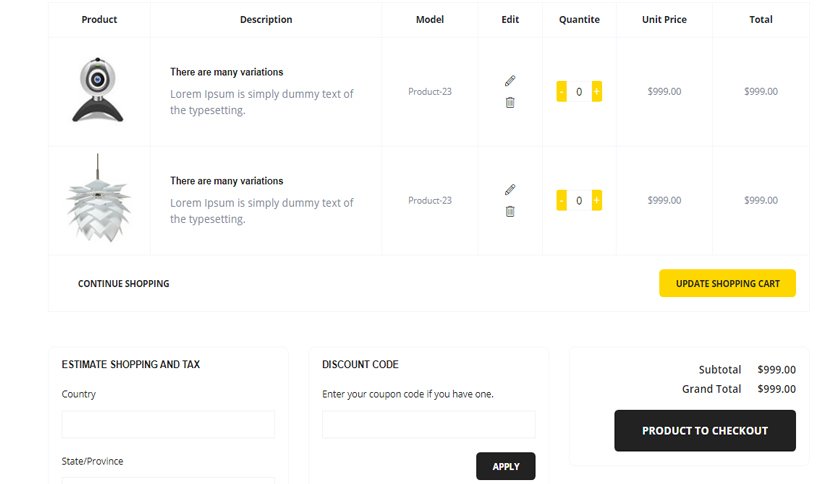836x484 pixels.
Task: Apply the discount coupon code
Action: tap(505, 466)
